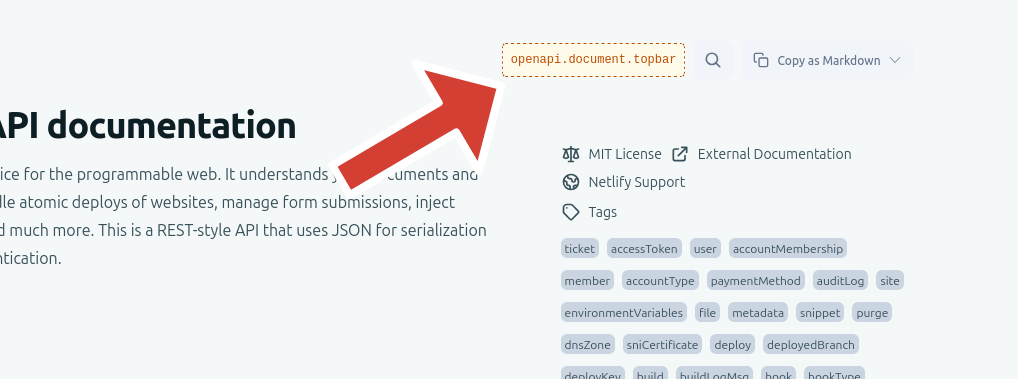The width and height of the screenshot is (1018, 379).
Task: Click the copy icon beside Copy as Markdown
Action: tap(760, 60)
